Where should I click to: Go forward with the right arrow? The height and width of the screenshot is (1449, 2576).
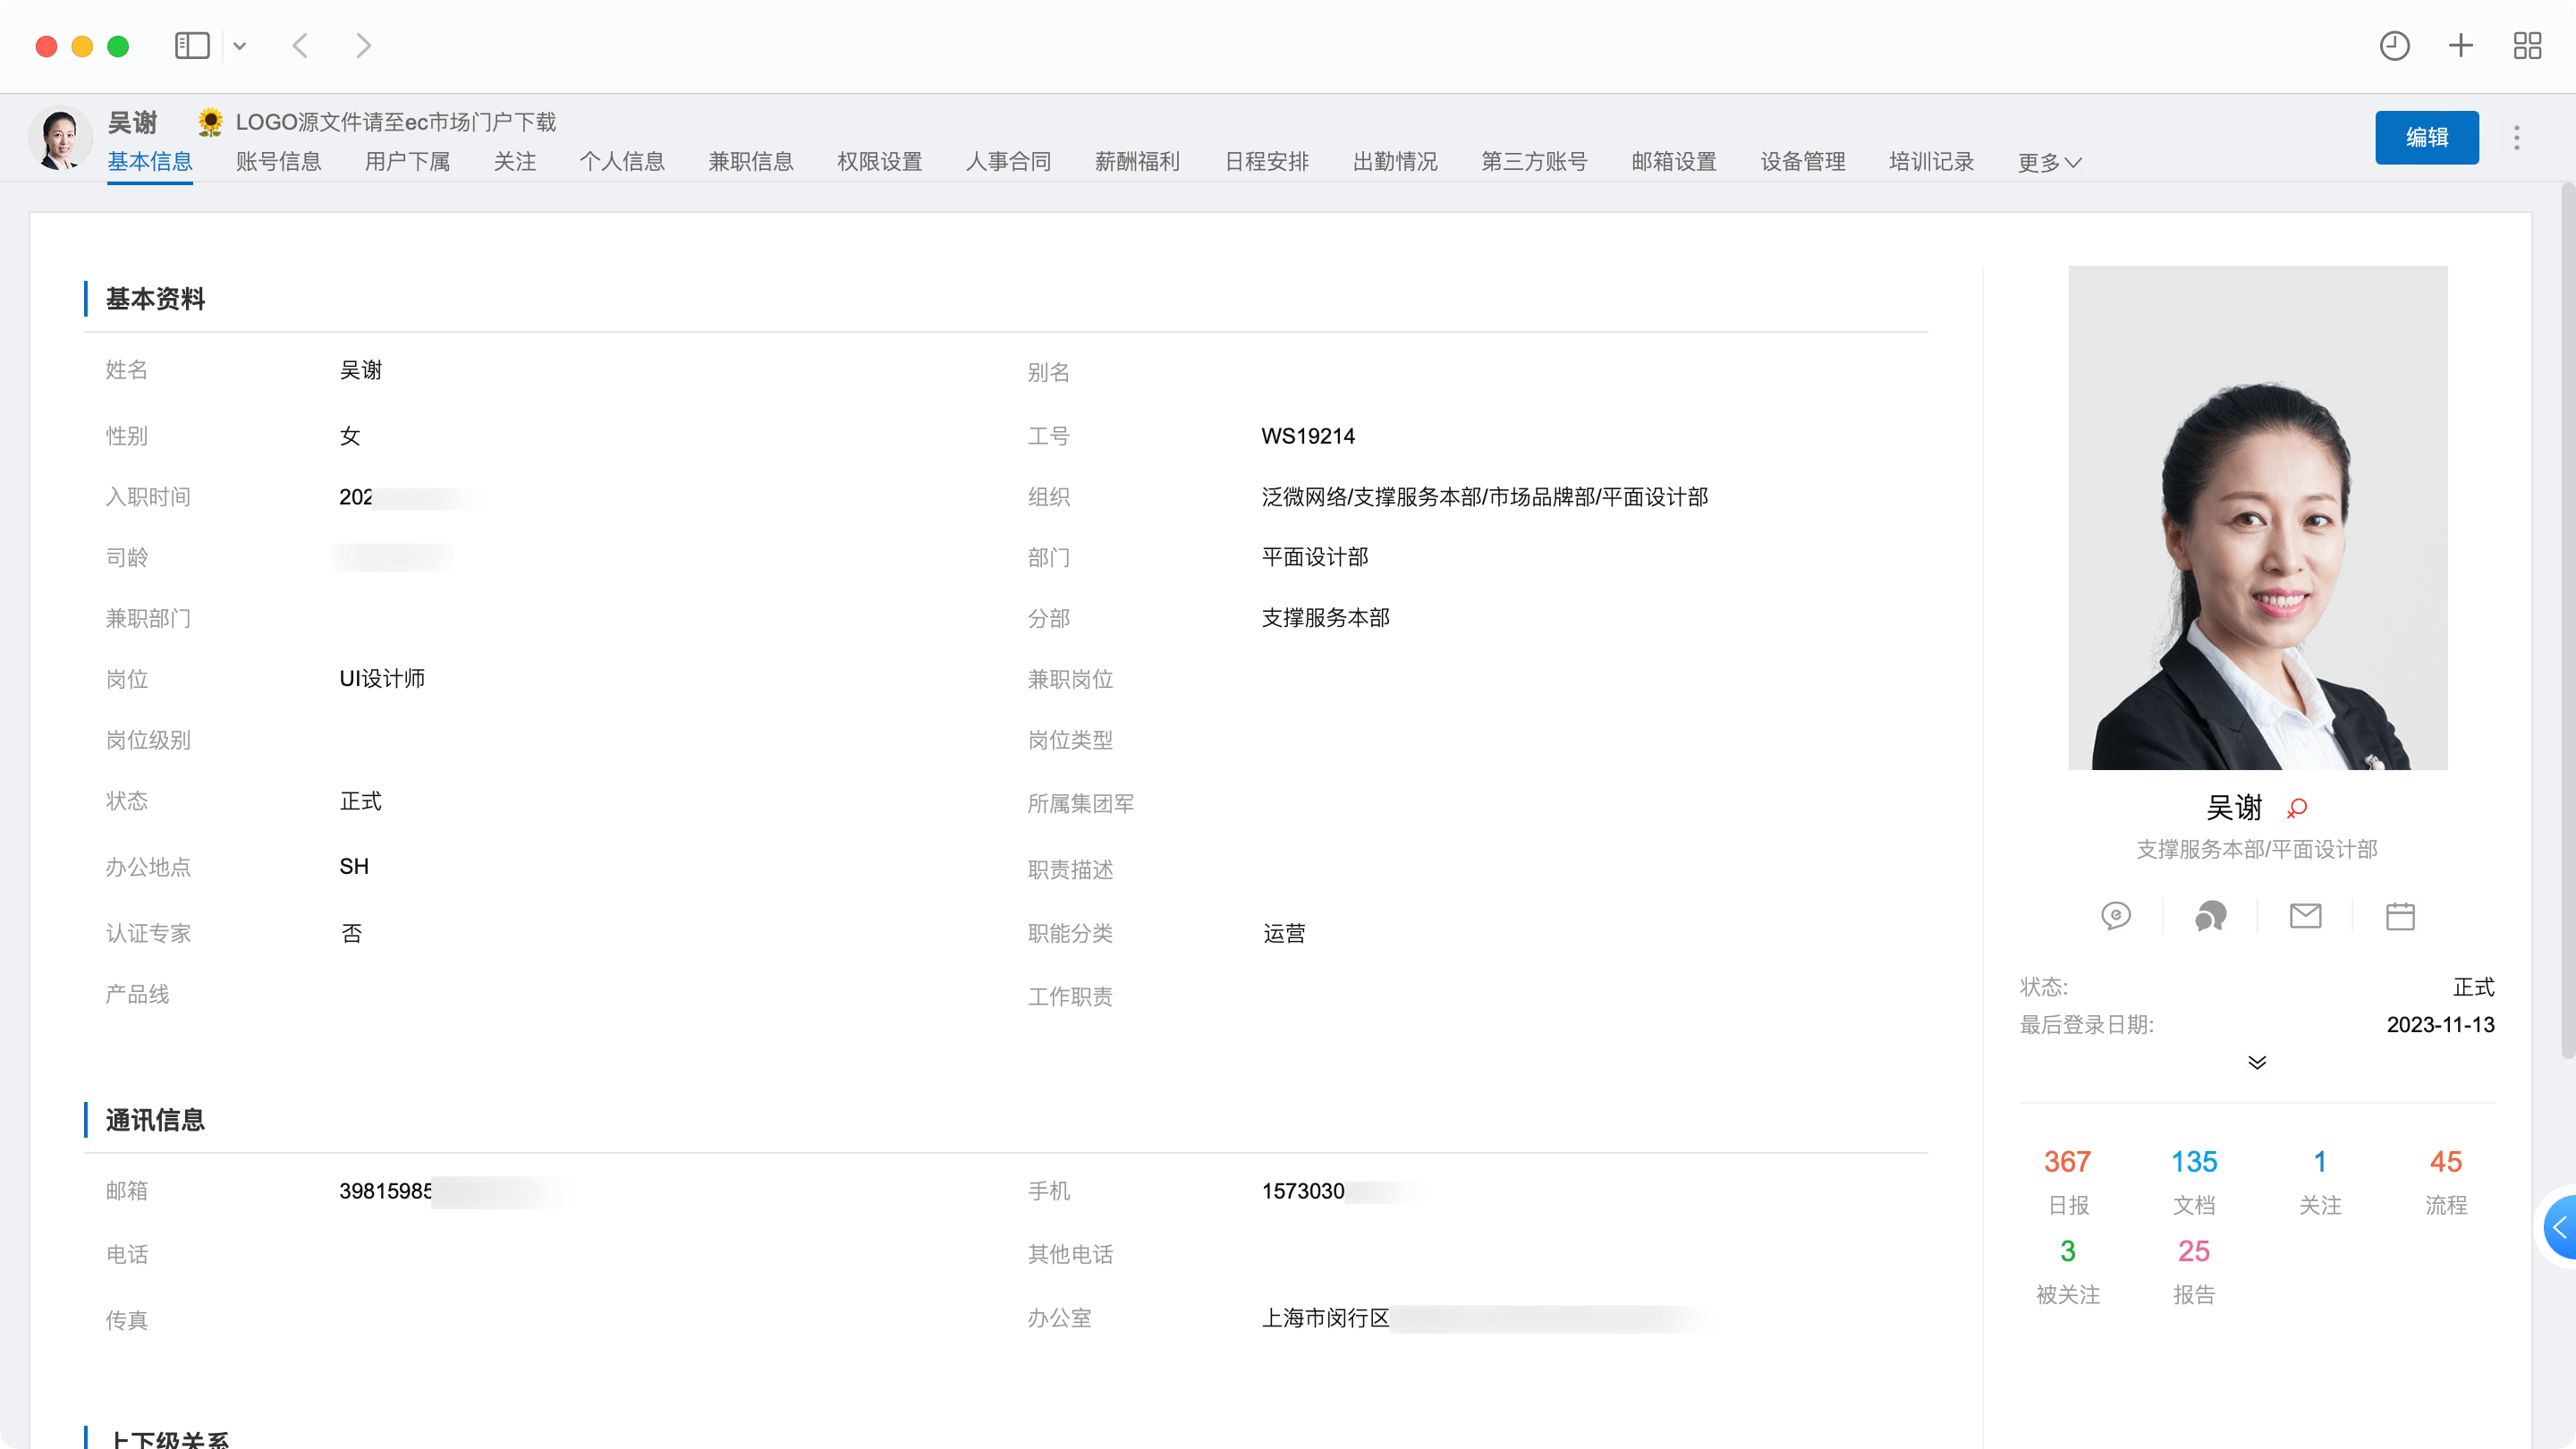pos(364,46)
